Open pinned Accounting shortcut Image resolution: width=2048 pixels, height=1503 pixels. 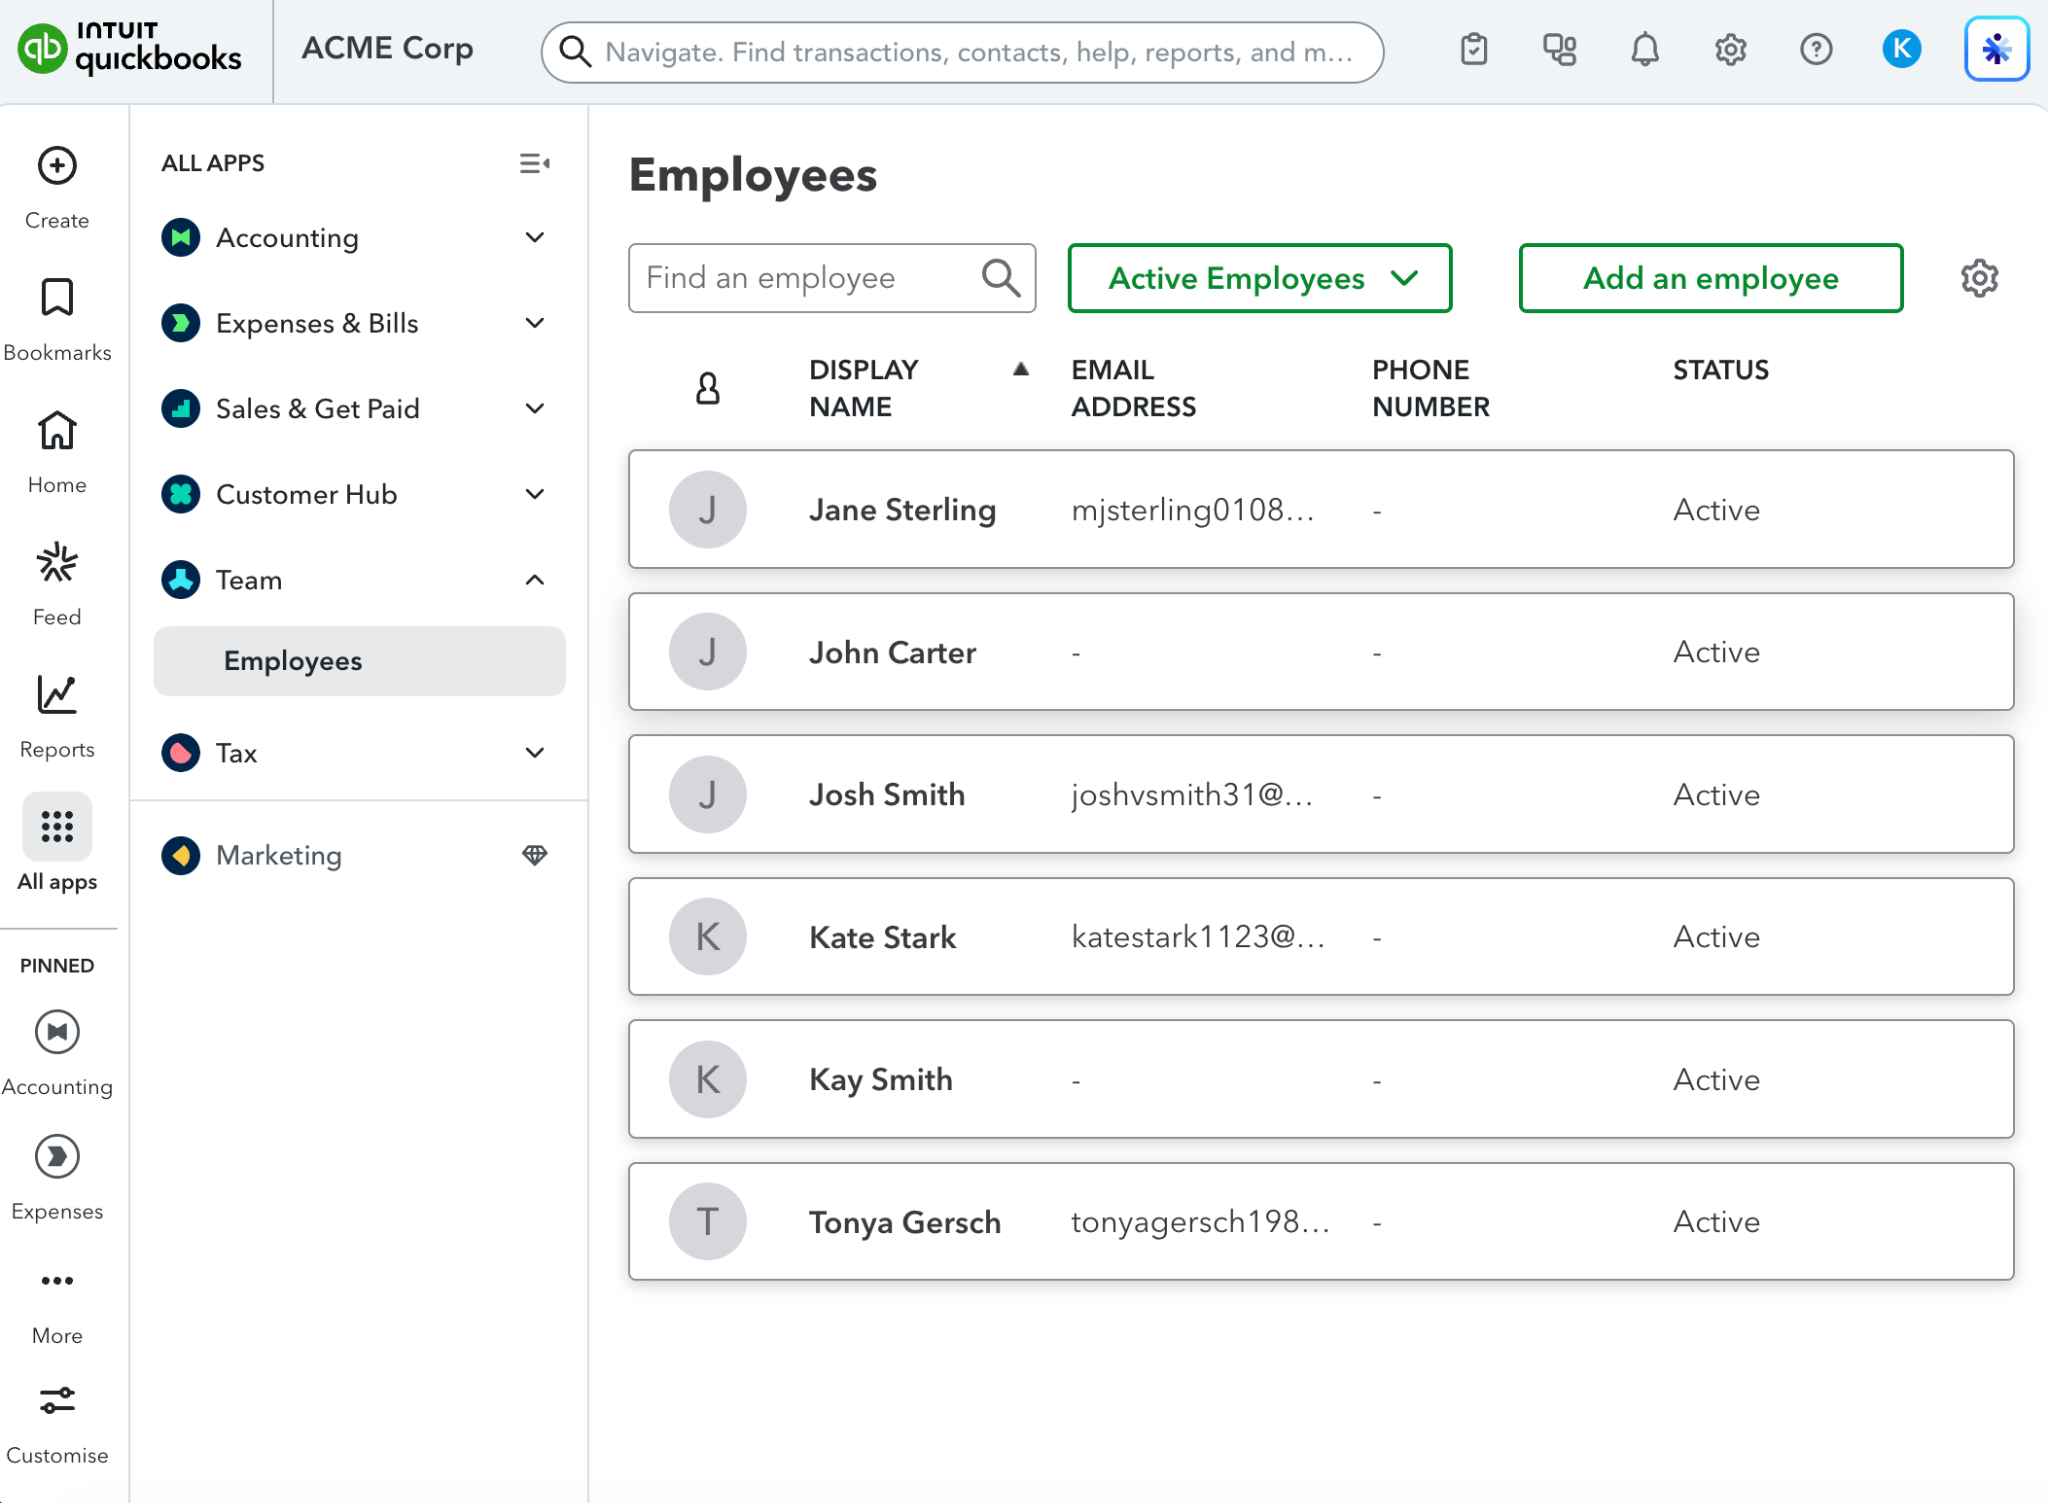pos(57,1032)
